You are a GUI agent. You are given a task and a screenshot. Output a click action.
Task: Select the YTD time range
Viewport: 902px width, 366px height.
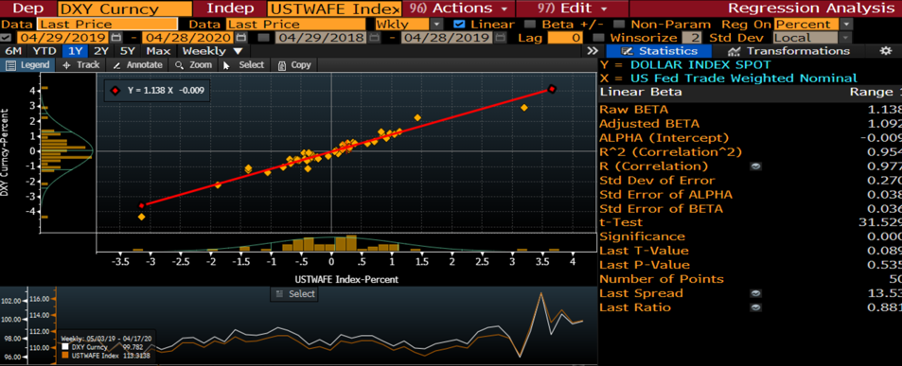(x=44, y=51)
